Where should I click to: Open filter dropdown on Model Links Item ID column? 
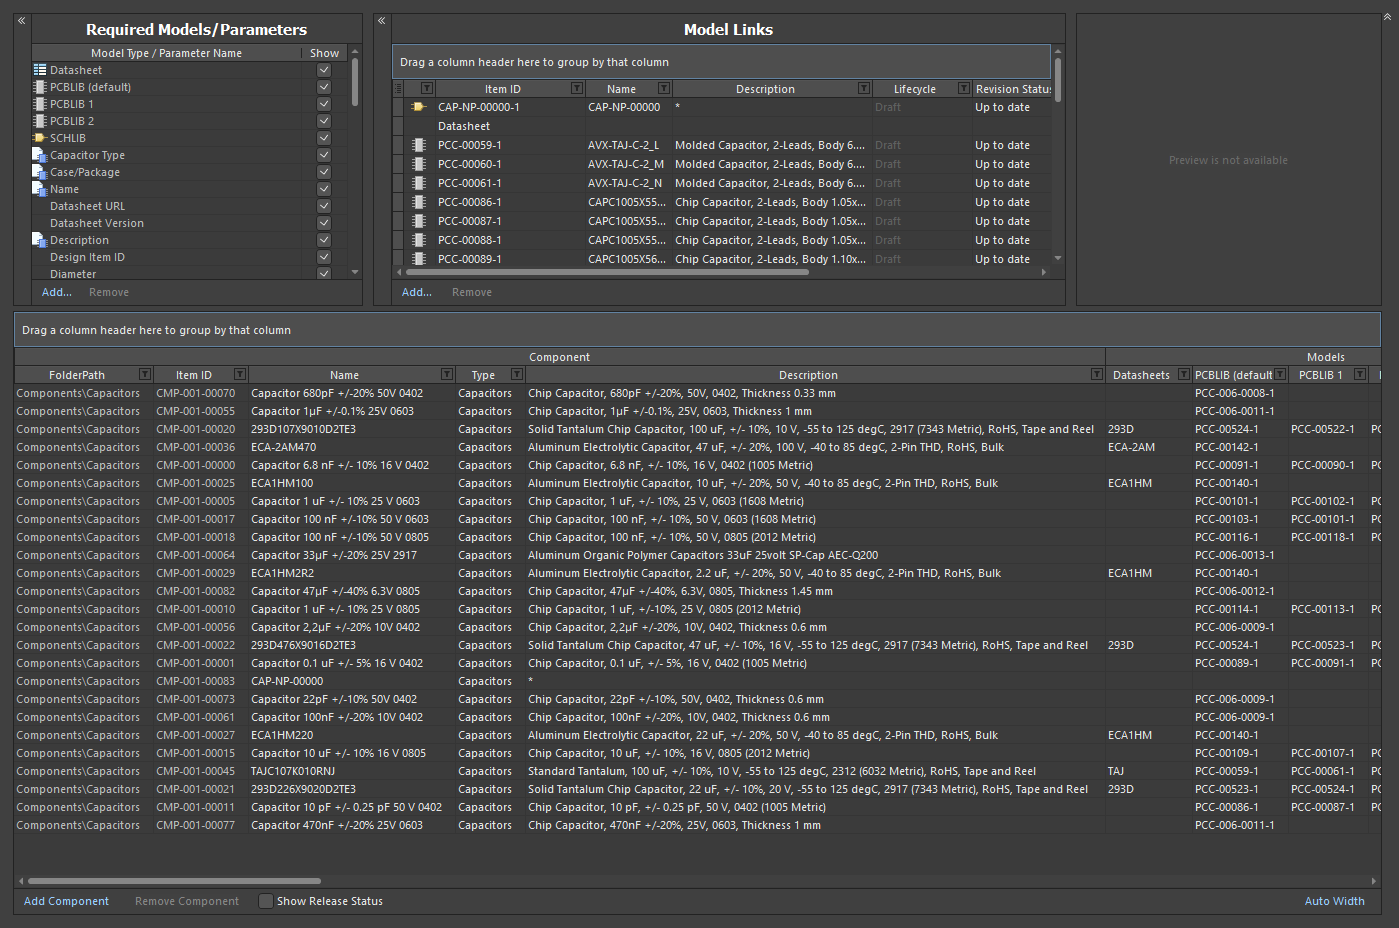pos(577,89)
